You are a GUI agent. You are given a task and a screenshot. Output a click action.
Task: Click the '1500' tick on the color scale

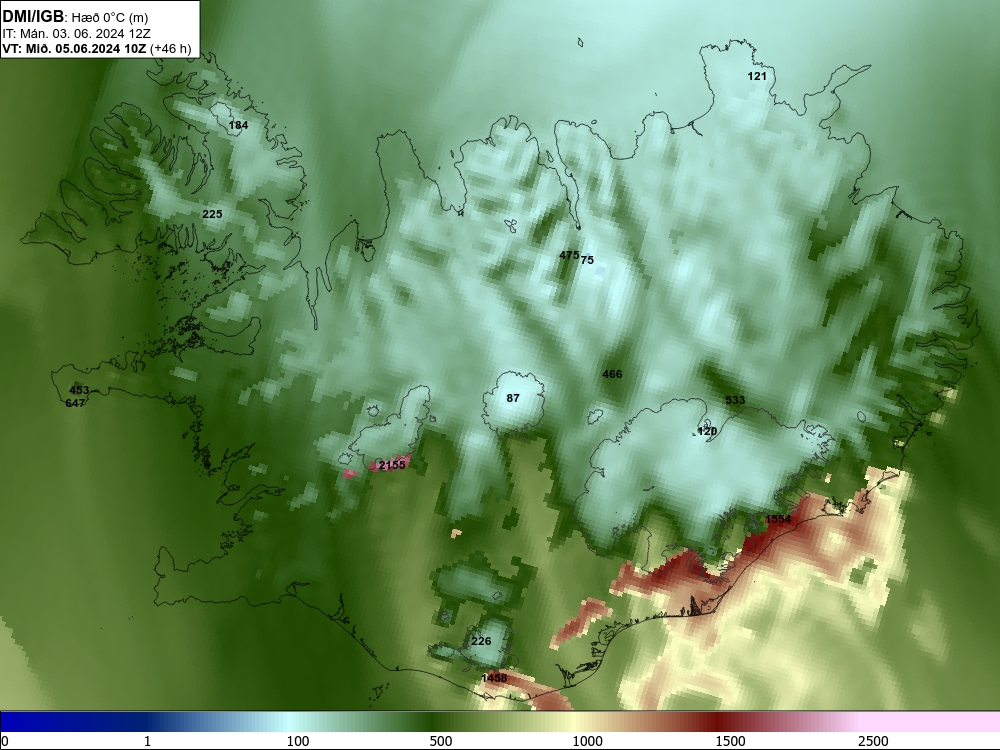(730, 741)
